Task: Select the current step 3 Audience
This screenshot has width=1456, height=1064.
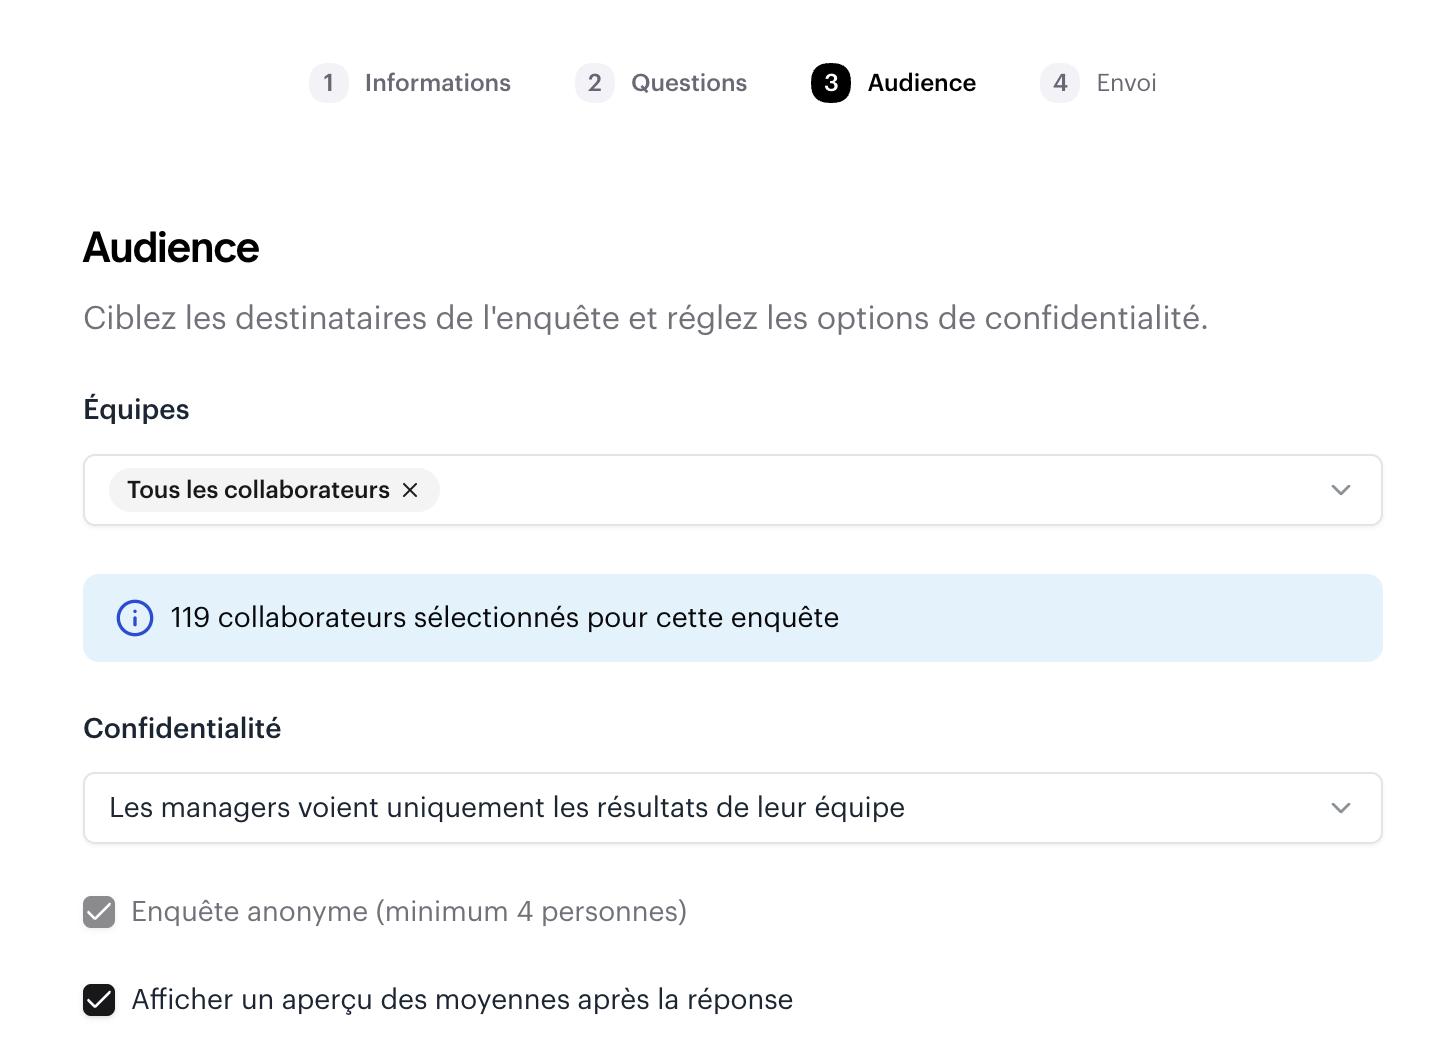Action: [x=893, y=83]
